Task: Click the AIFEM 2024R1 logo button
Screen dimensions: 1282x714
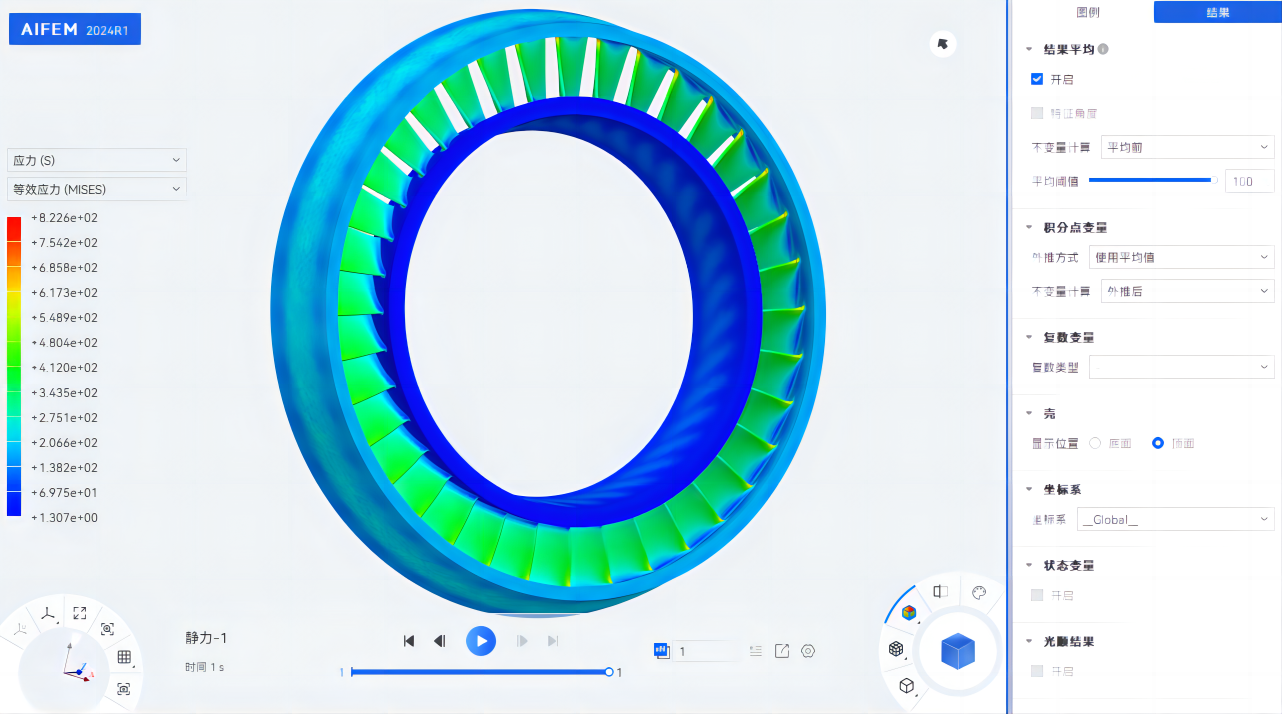Action: tap(75, 30)
